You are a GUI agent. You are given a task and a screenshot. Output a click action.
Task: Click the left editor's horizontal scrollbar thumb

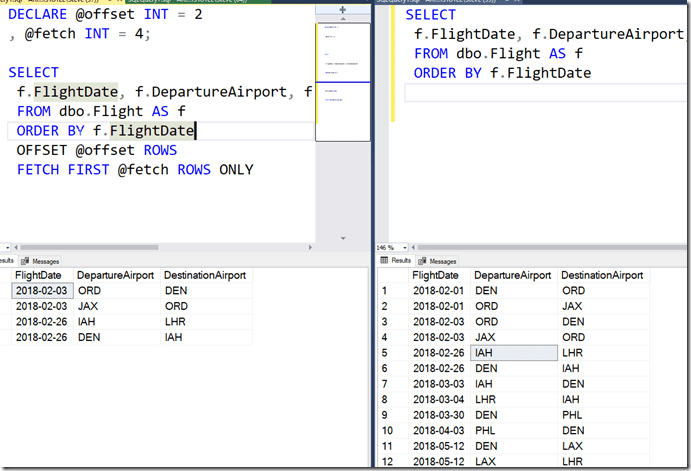pyautogui.click(x=89, y=248)
